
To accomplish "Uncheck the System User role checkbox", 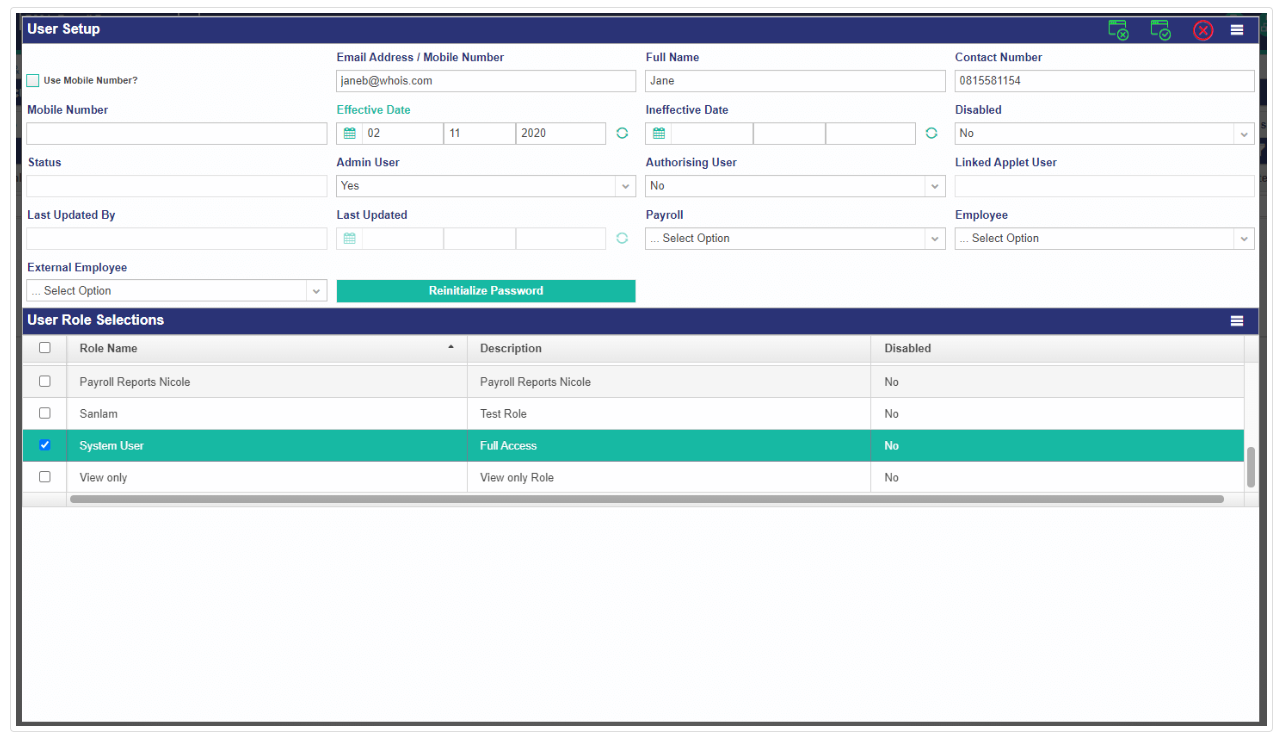I will click(x=44, y=445).
